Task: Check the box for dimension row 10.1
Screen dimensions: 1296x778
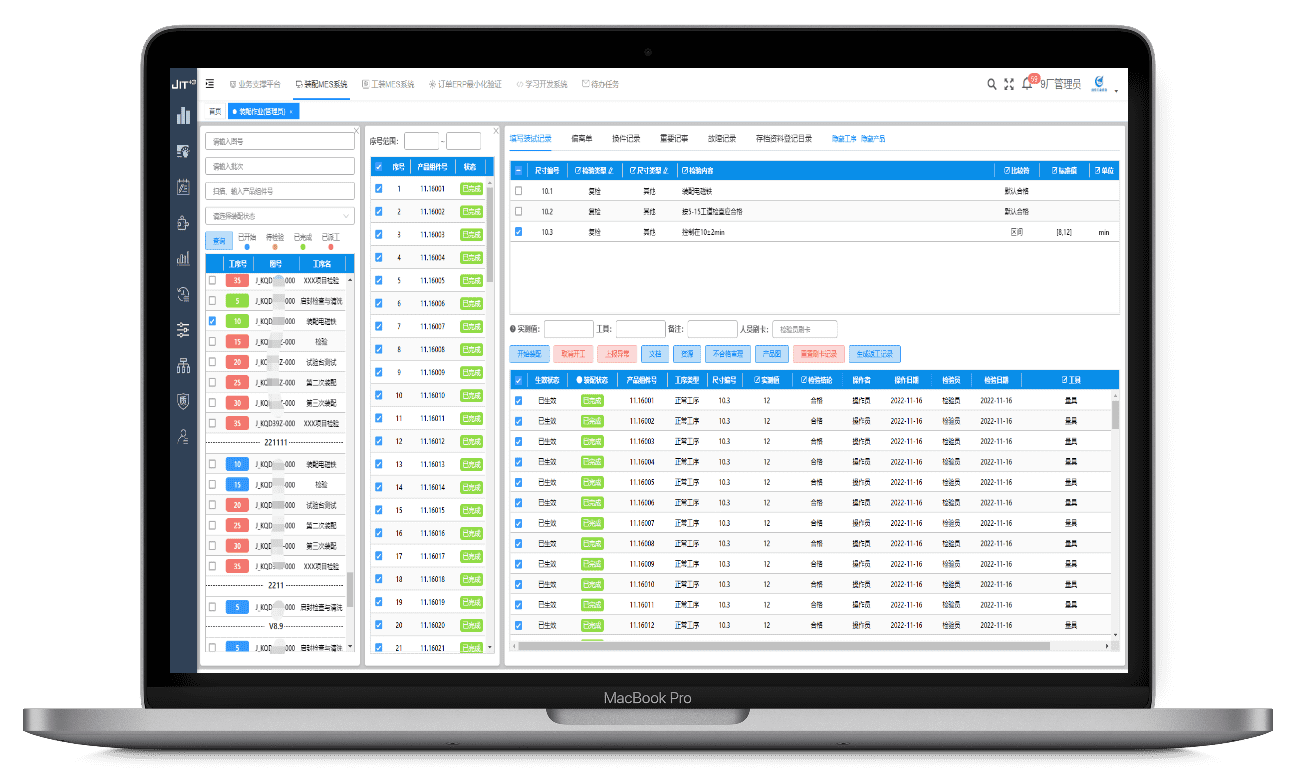Action: (x=518, y=190)
